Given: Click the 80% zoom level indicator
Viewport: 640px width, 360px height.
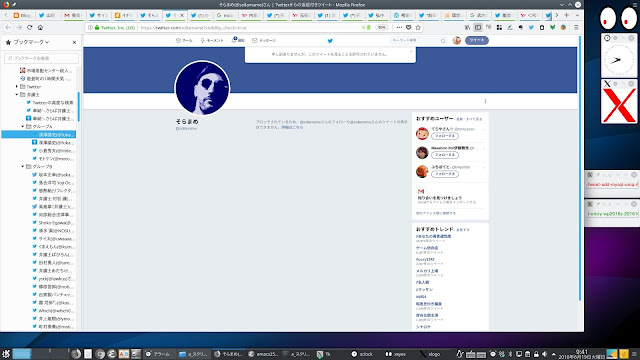Looking at the screenshot, I should [381, 27].
